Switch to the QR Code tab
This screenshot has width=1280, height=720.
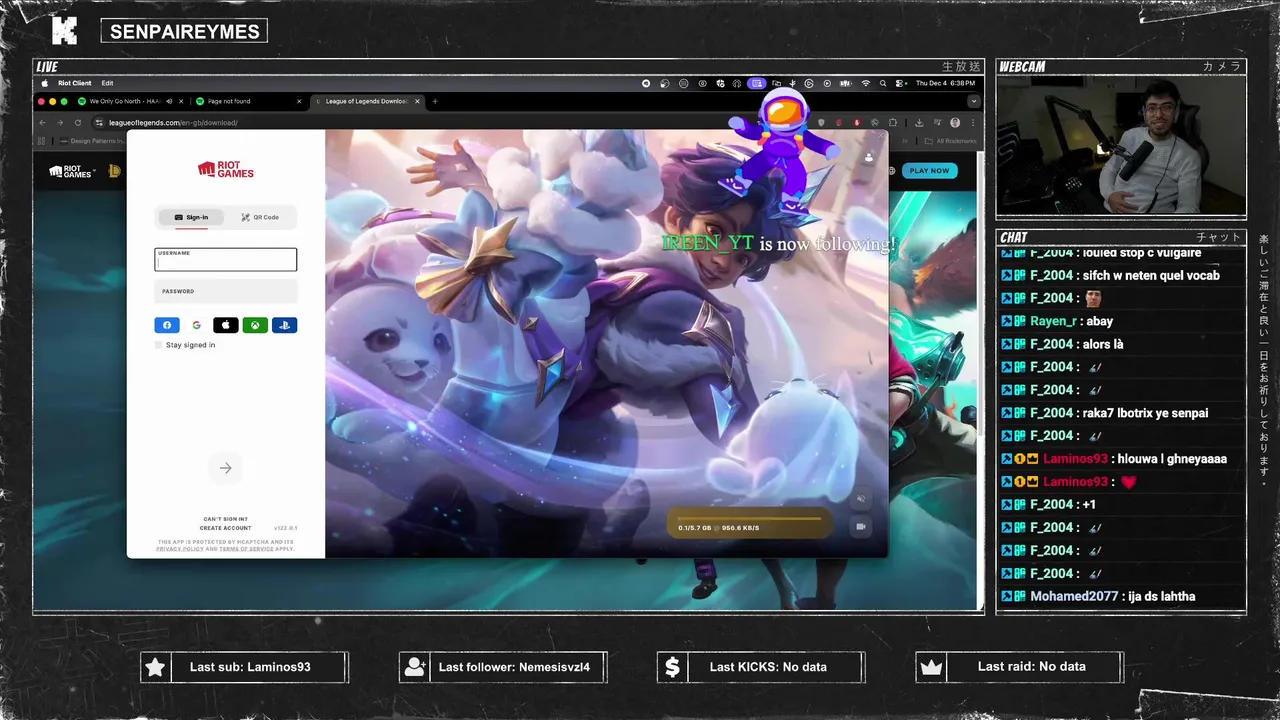[x=260, y=217]
